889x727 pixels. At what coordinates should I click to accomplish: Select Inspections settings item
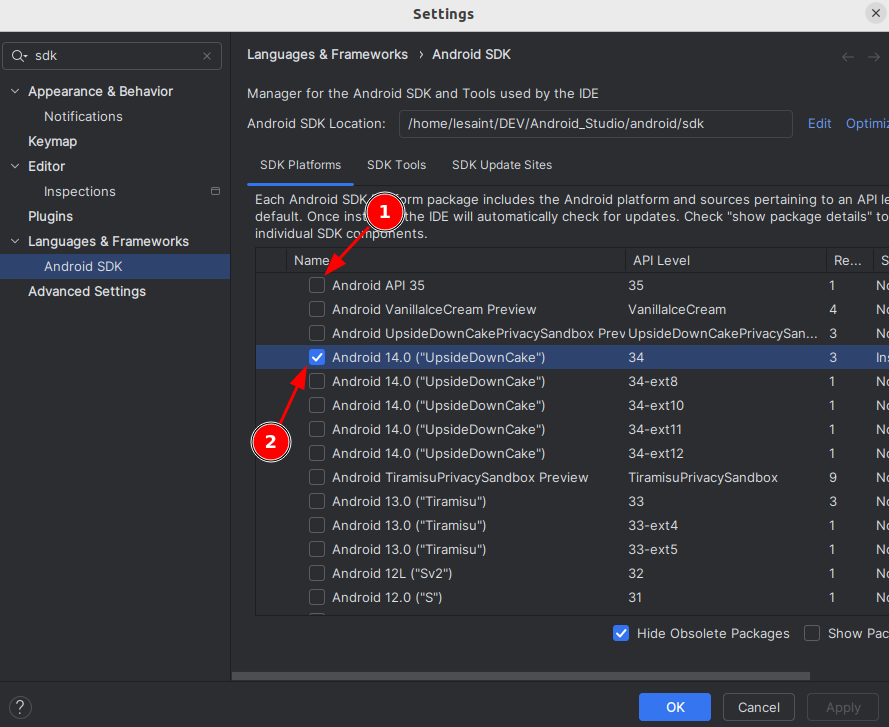80,192
